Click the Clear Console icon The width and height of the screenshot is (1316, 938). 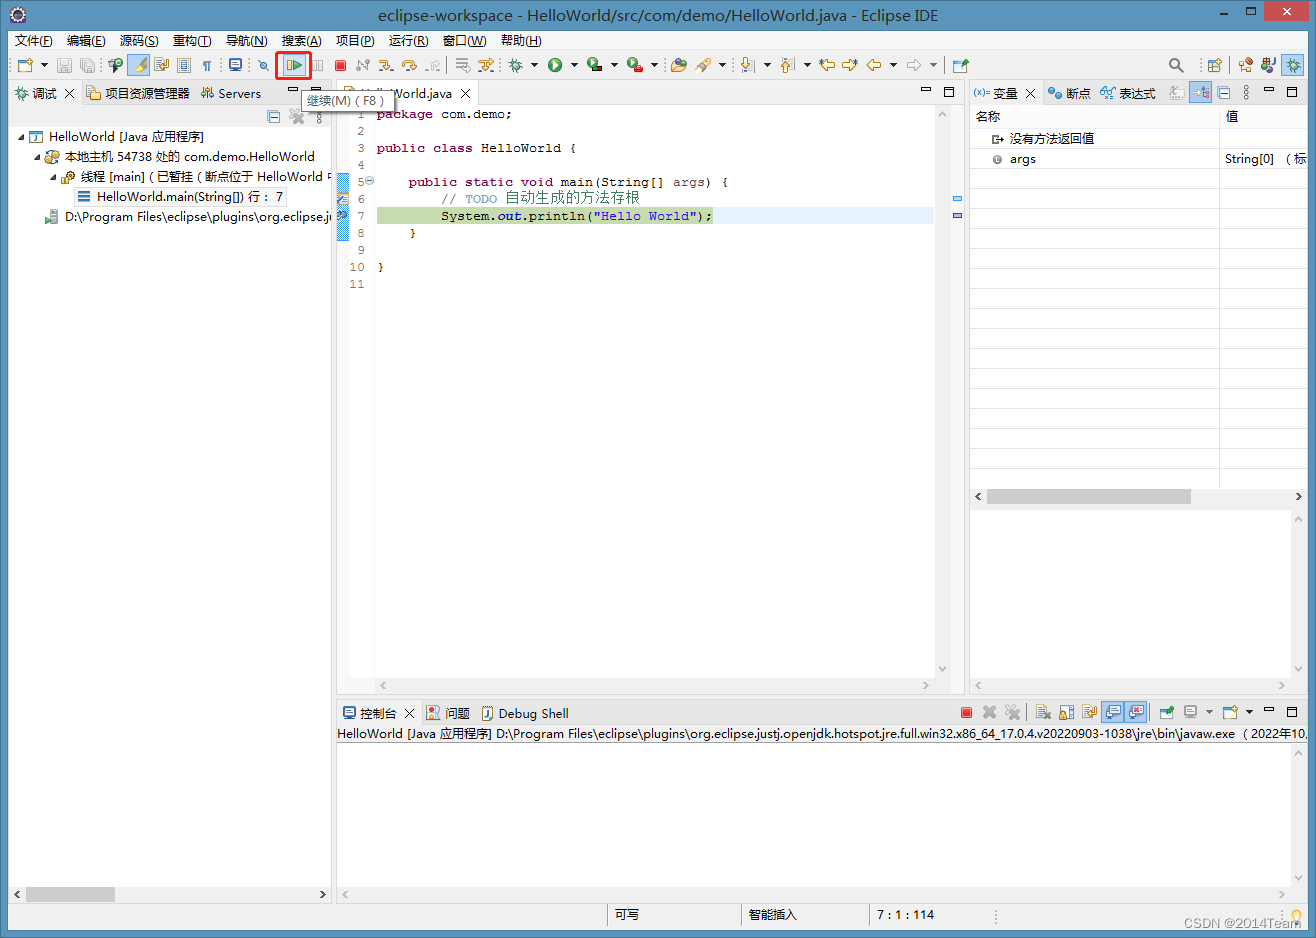pos(1043,713)
